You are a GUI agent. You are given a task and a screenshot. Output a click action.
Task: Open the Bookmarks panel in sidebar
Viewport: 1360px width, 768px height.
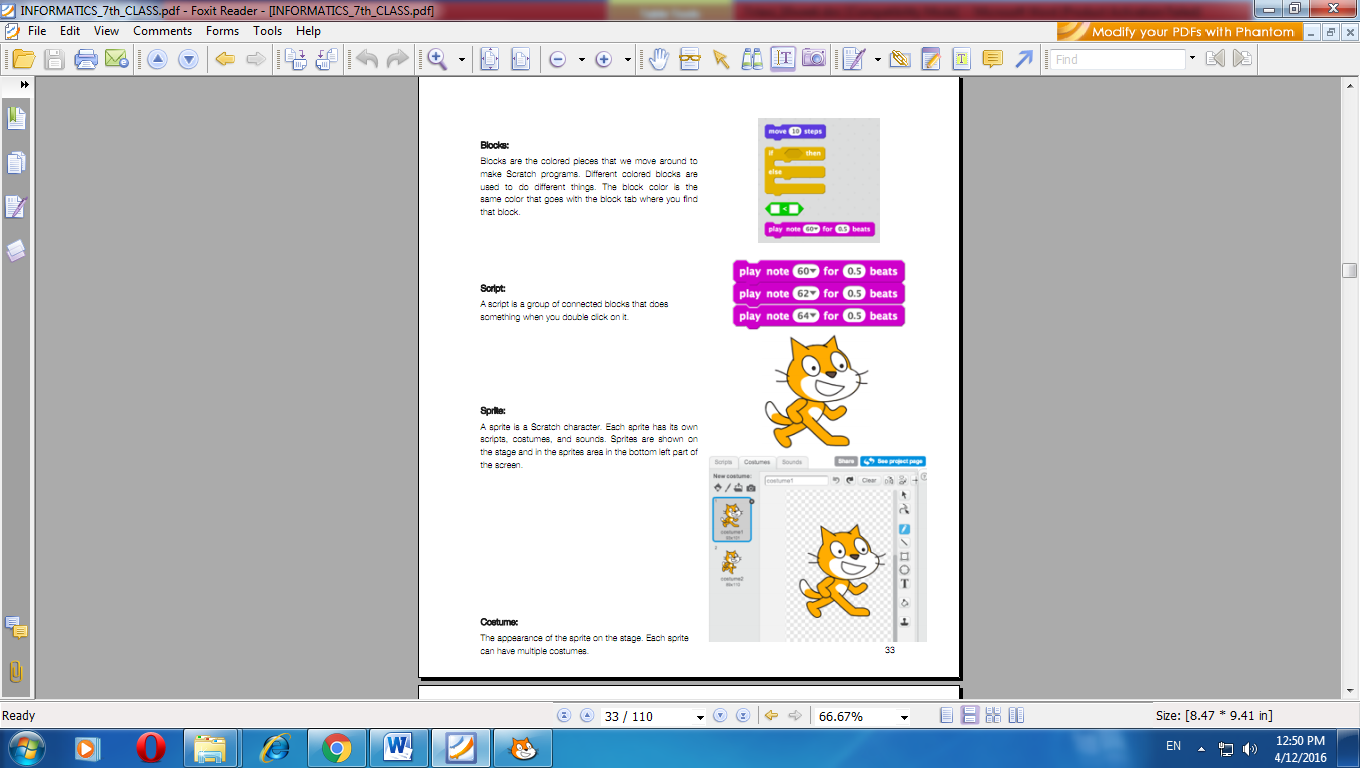click(16, 119)
